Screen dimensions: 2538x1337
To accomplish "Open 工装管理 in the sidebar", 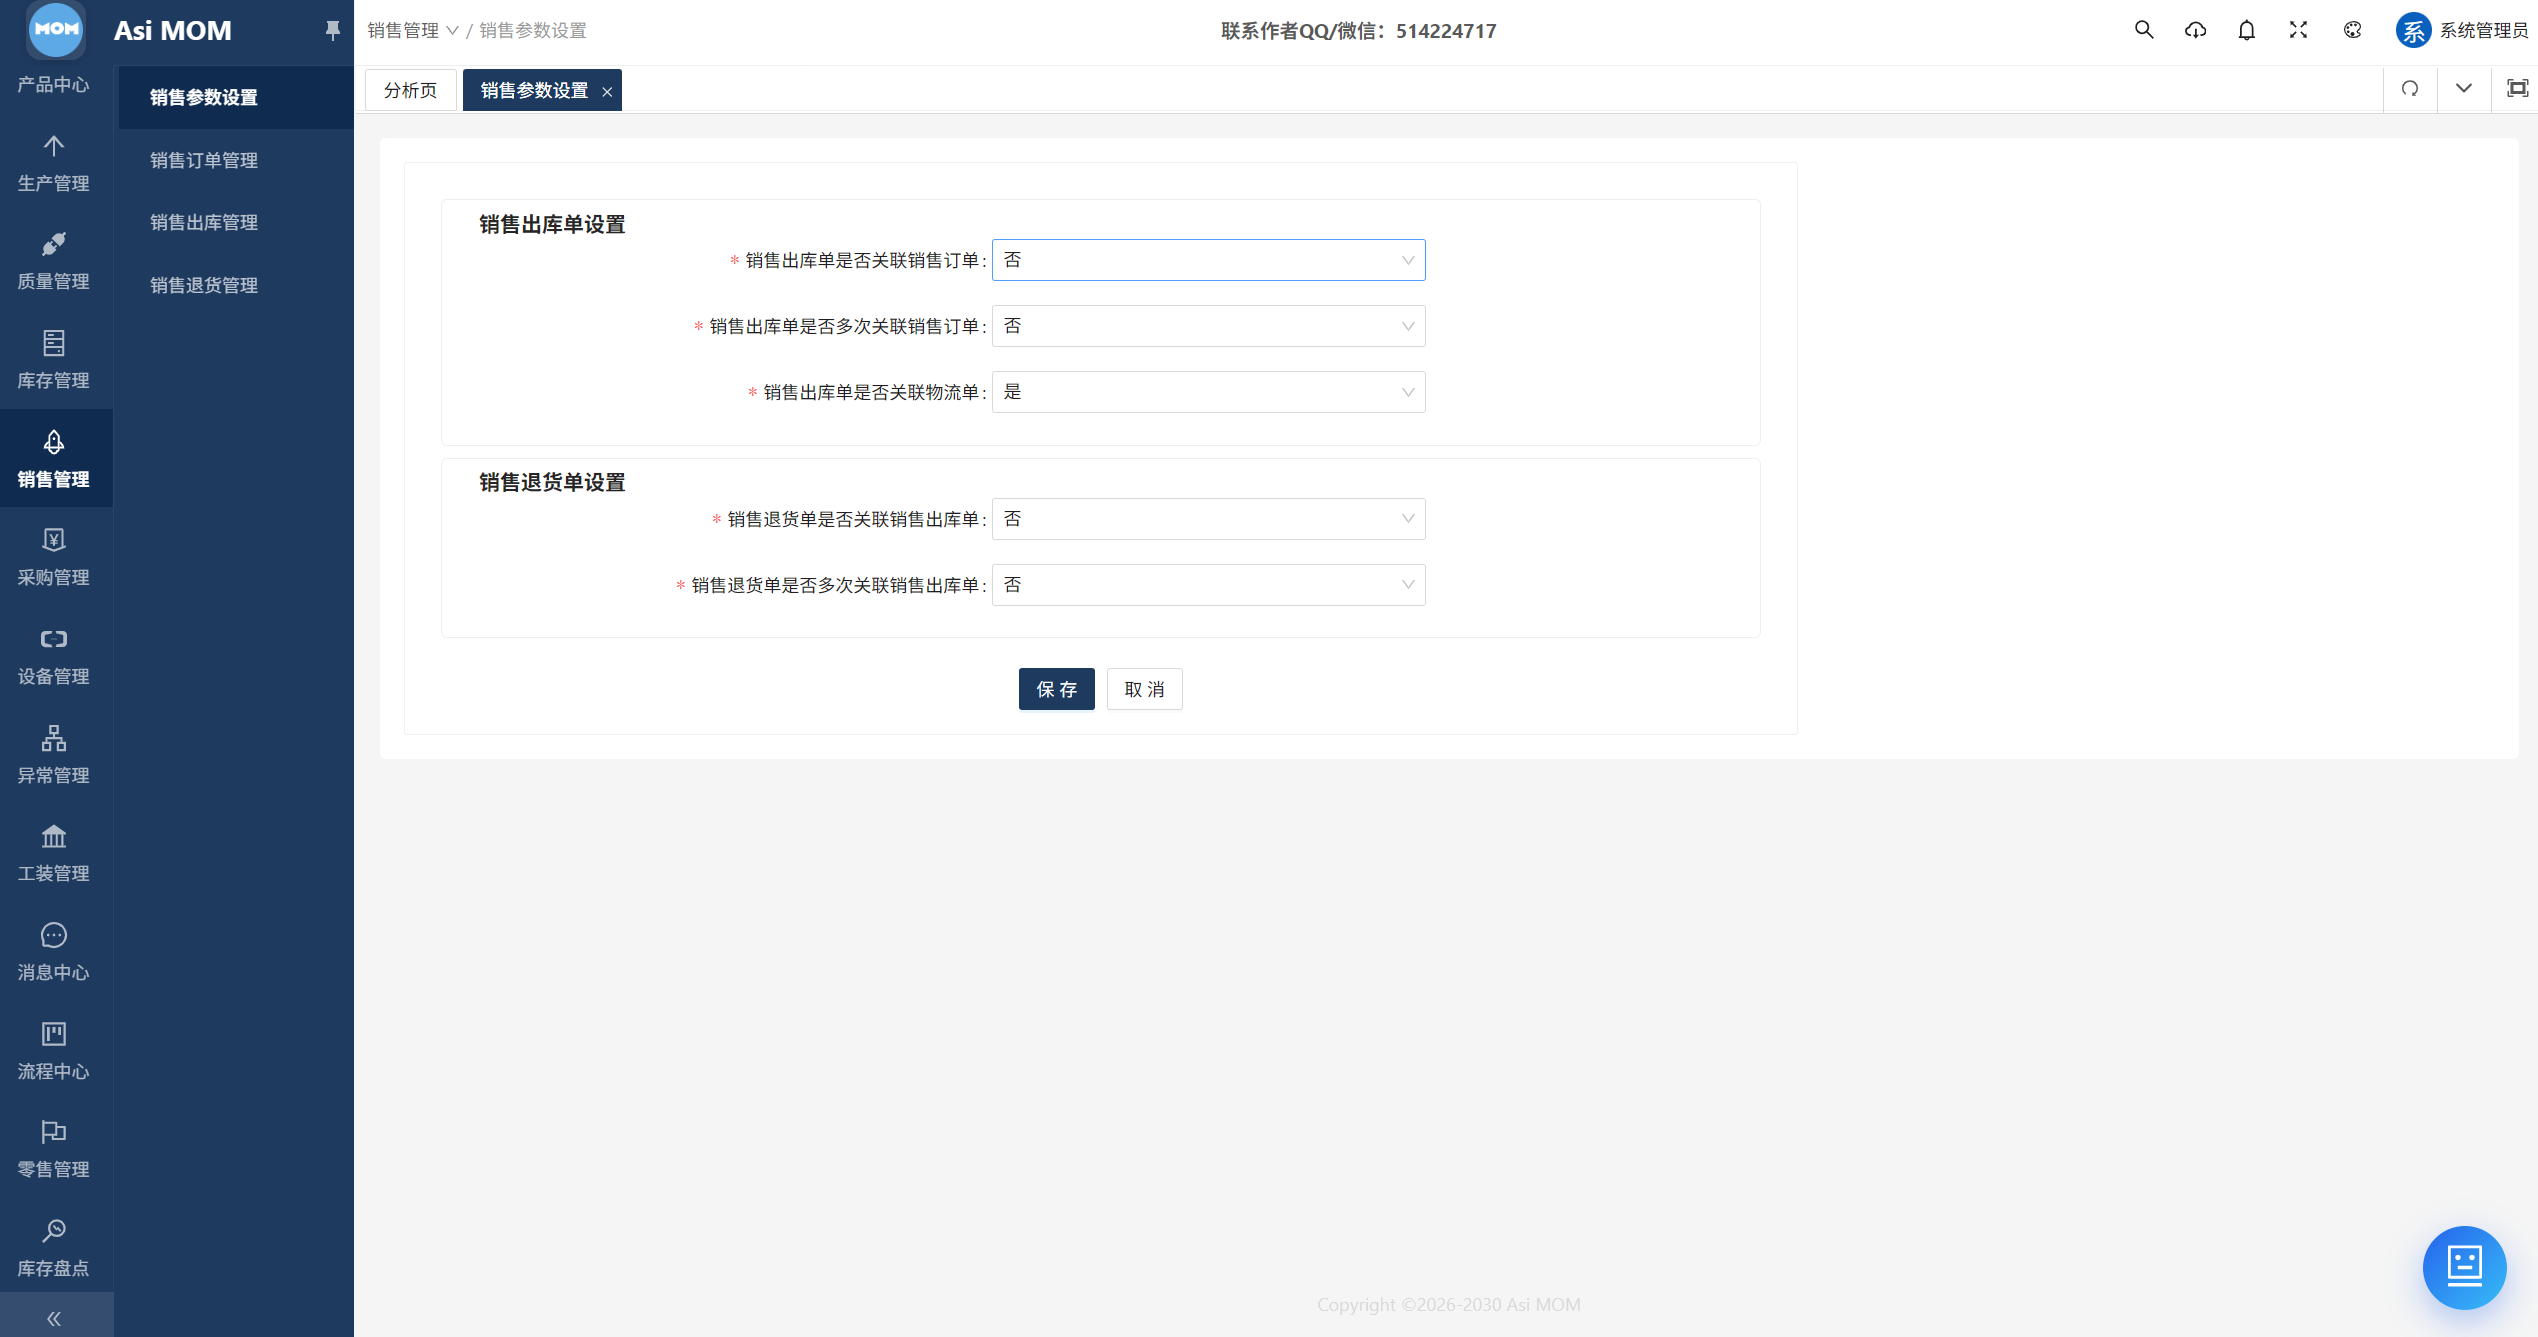I will point(54,853).
